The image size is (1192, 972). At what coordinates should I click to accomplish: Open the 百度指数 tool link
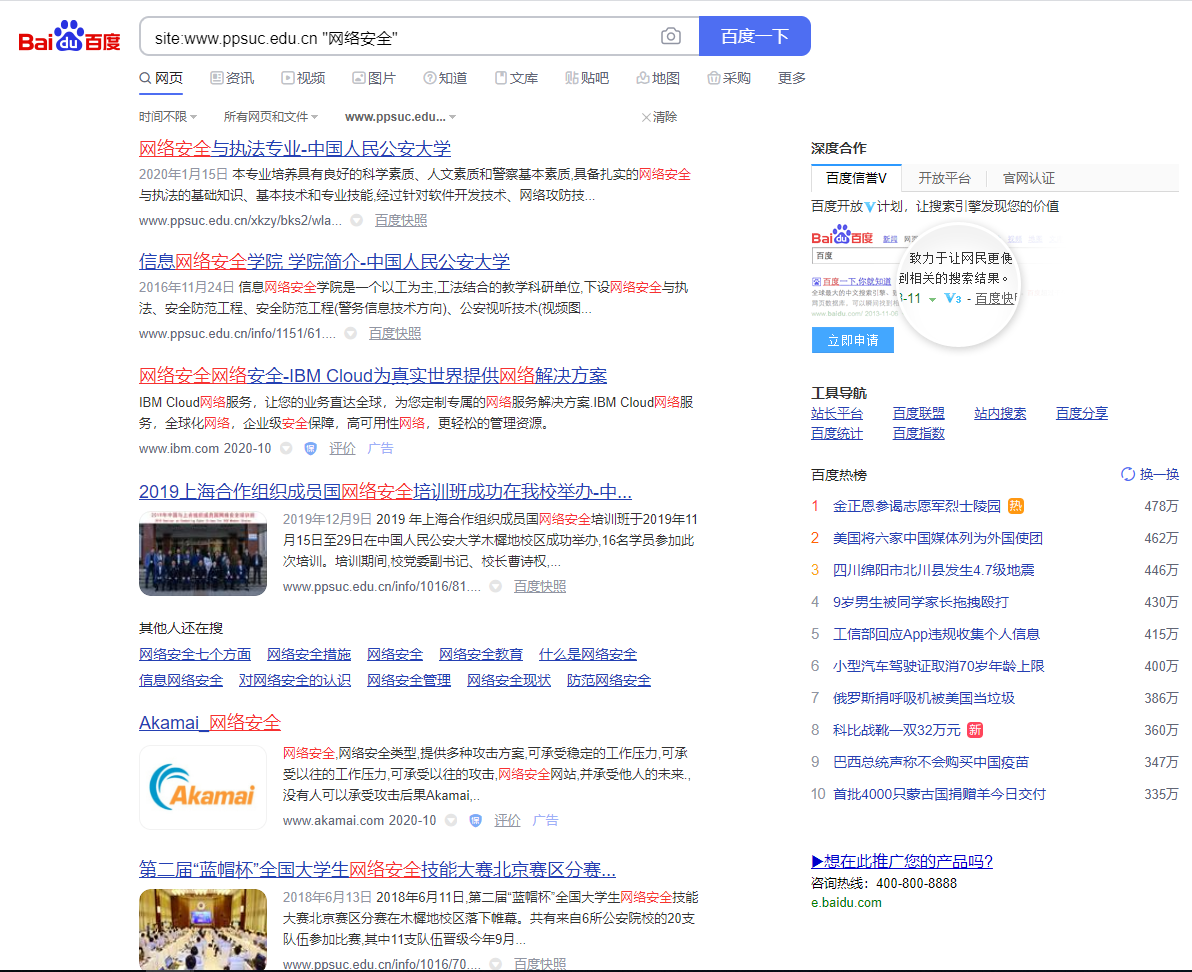(918, 433)
